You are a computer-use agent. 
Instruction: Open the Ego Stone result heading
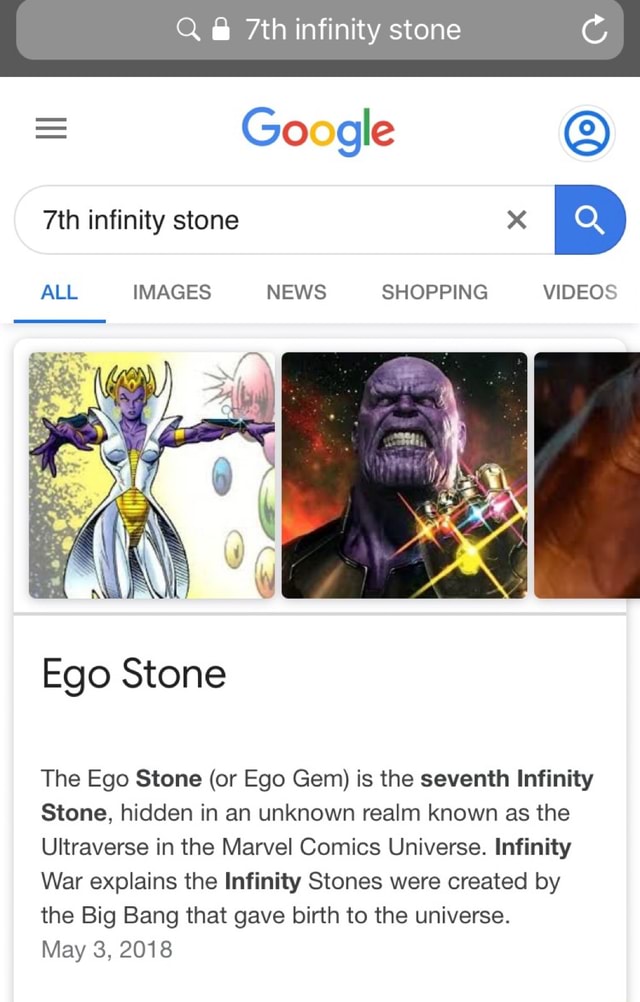(x=133, y=675)
